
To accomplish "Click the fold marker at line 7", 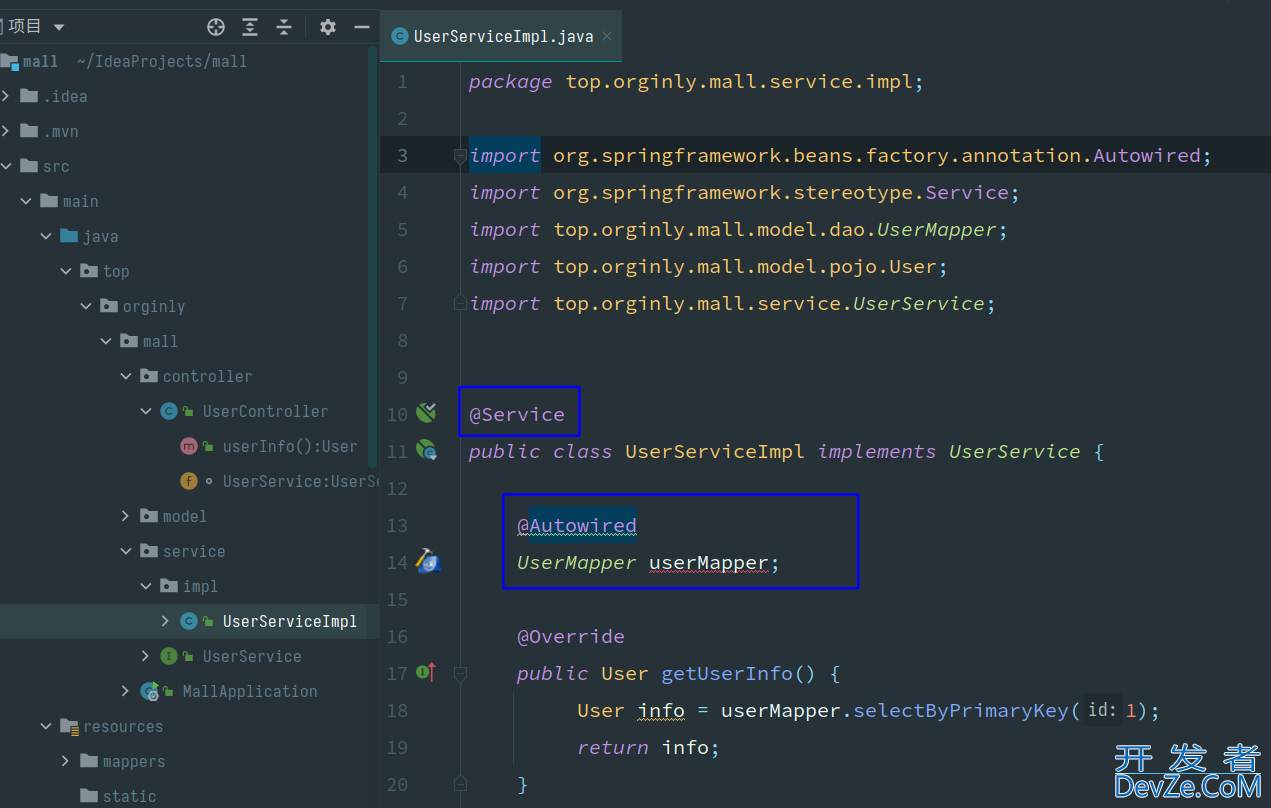I will point(460,303).
